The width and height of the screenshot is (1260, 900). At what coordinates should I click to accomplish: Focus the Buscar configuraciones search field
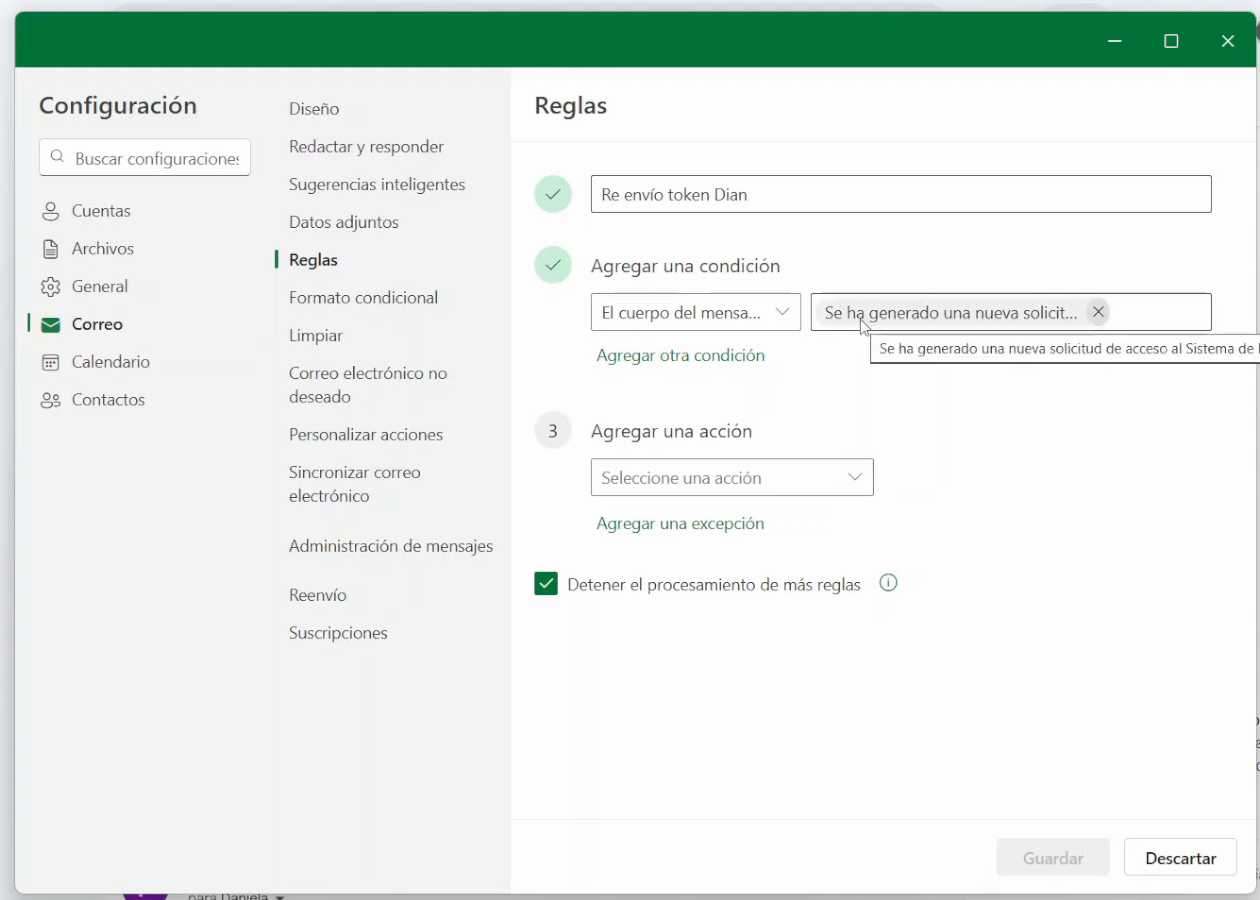coord(145,158)
